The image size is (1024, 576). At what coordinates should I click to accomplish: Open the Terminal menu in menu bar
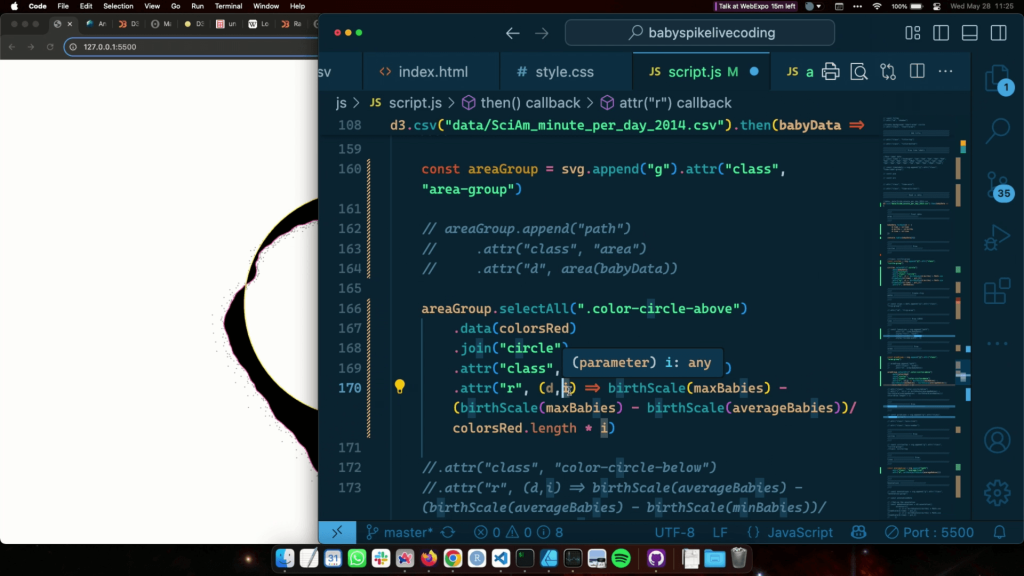pos(228,6)
